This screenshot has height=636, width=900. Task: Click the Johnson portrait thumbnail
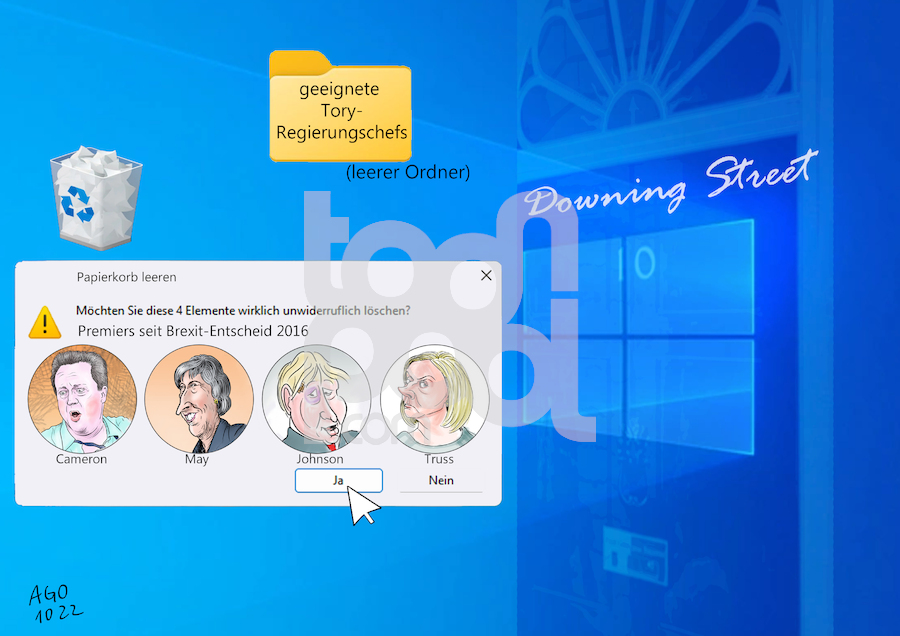pos(317,400)
